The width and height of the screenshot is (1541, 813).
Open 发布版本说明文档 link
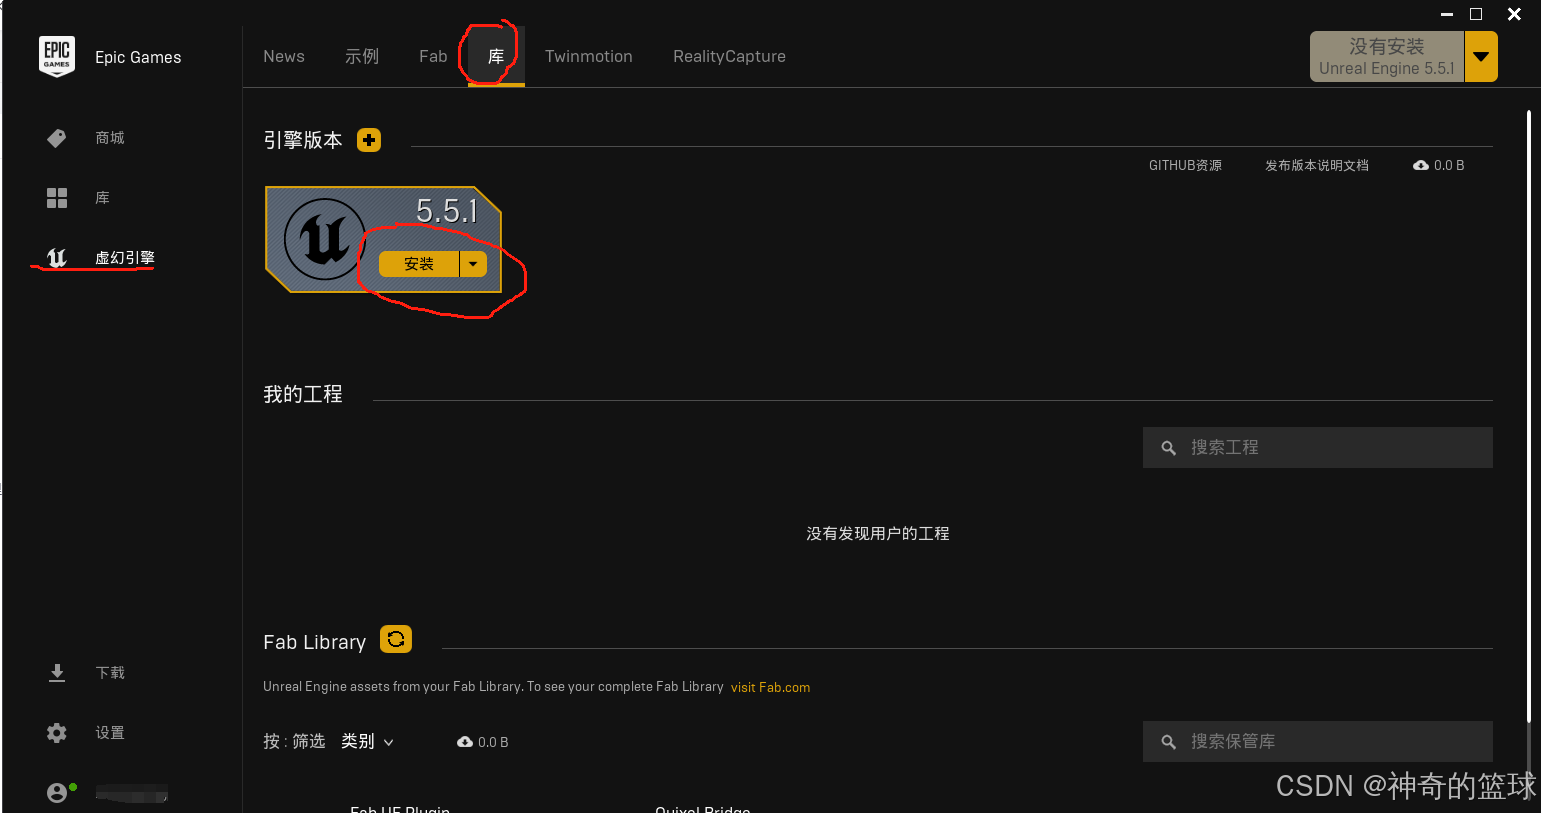[1317, 165]
